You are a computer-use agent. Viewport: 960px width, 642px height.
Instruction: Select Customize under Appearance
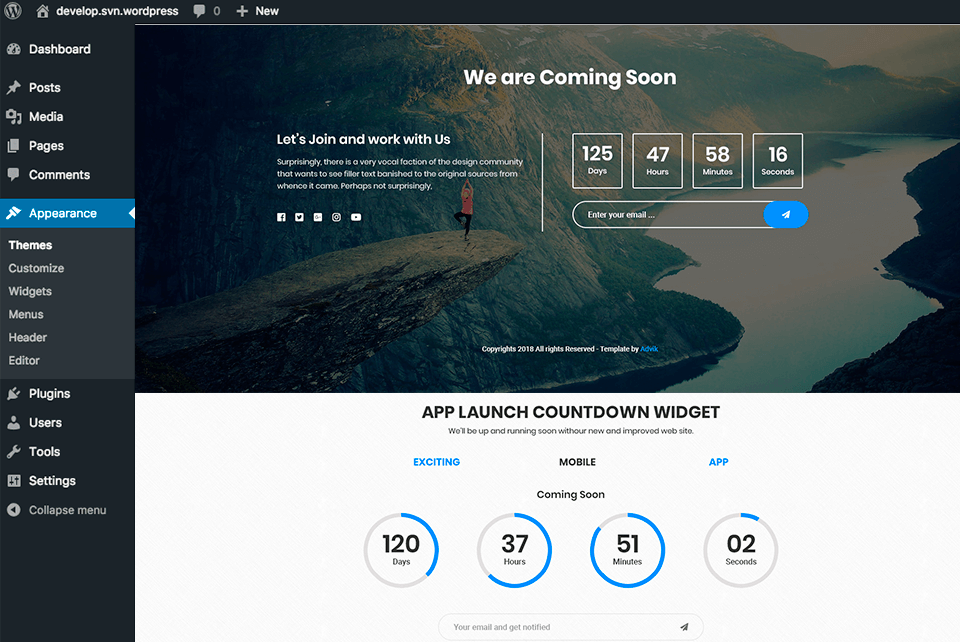point(36,268)
